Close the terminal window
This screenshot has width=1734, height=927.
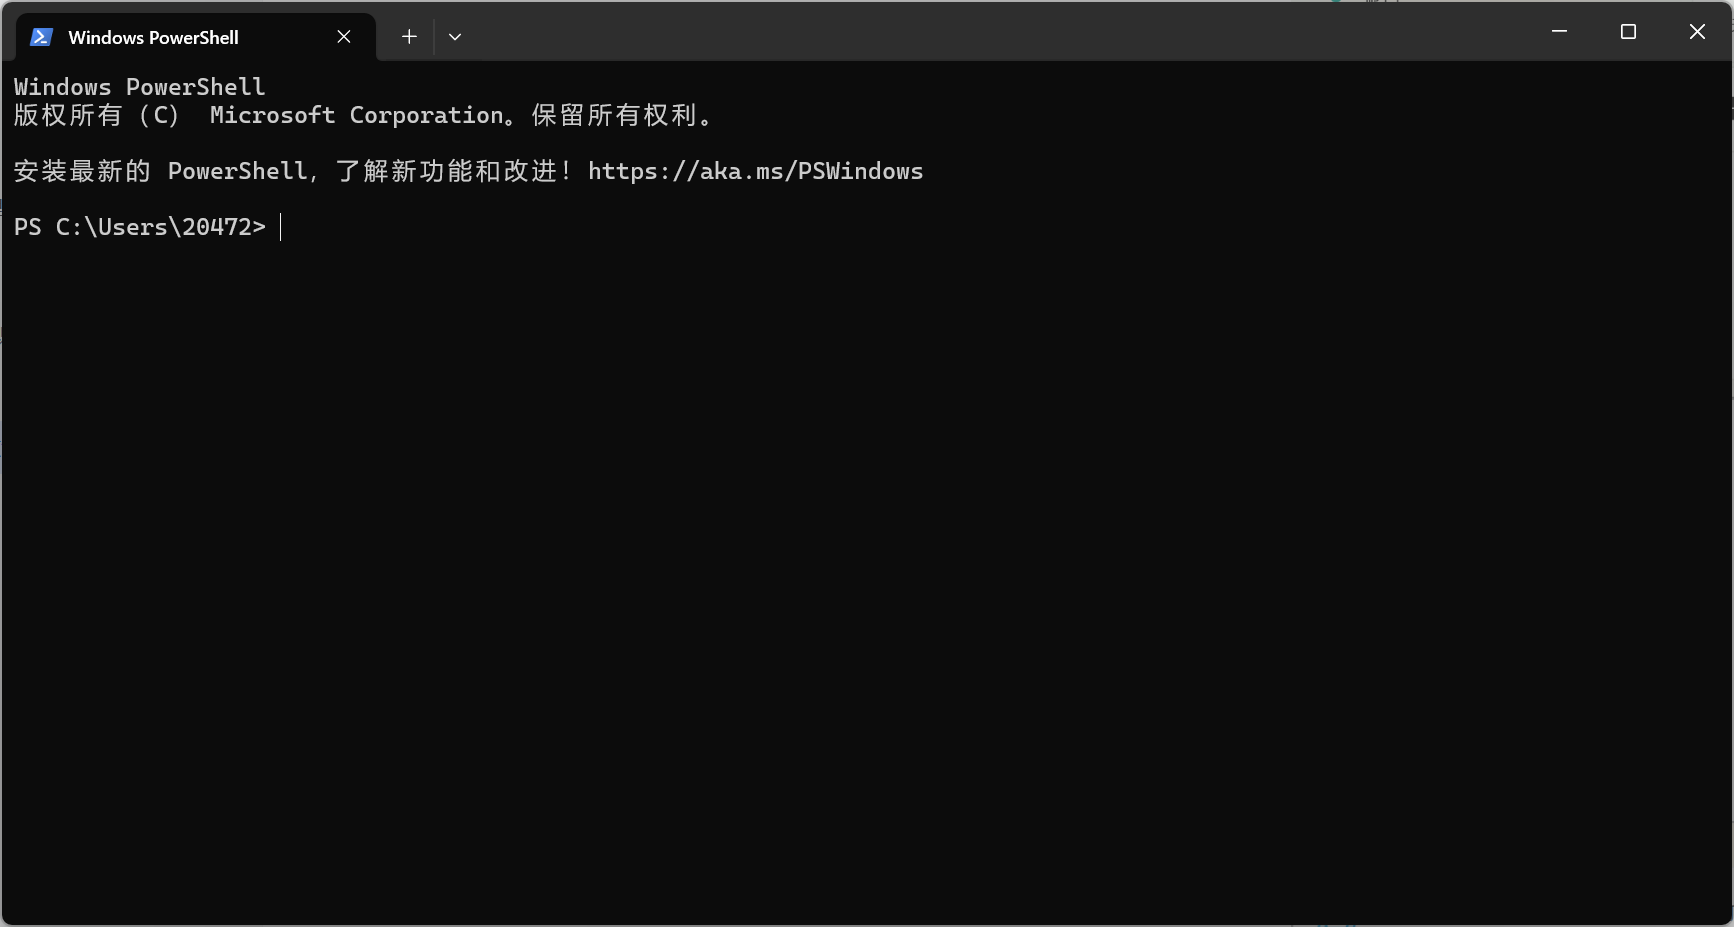click(x=1697, y=32)
